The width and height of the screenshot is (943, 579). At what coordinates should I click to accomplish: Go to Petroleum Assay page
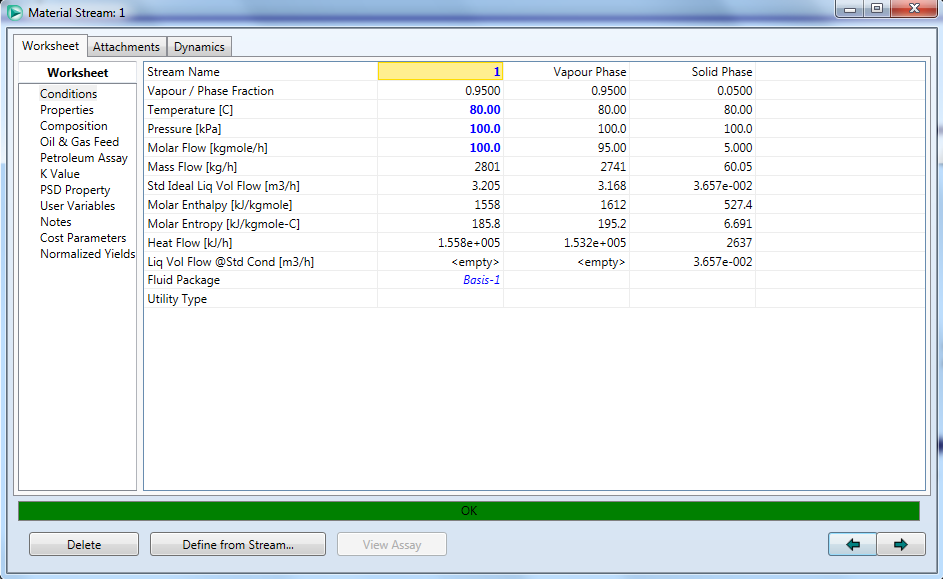(x=84, y=158)
